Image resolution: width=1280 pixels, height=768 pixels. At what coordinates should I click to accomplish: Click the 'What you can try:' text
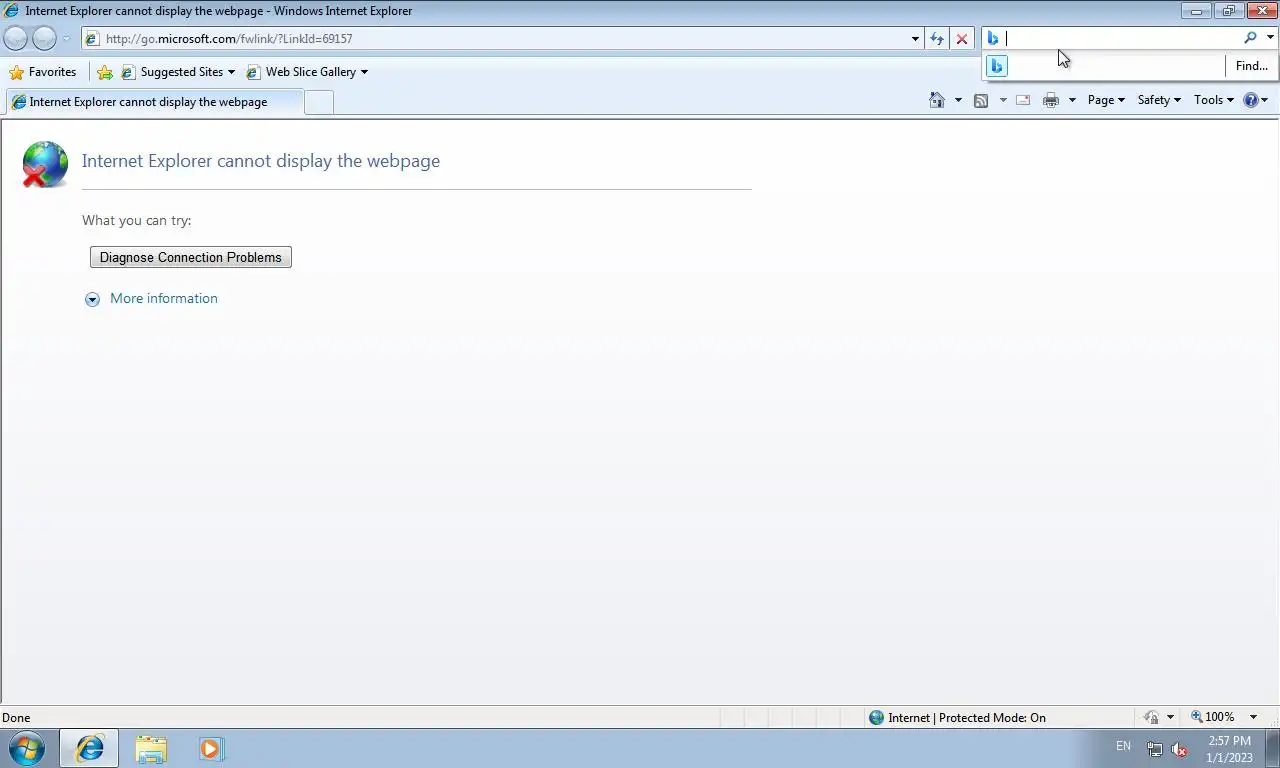pyautogui.click(x=137, y=220)
